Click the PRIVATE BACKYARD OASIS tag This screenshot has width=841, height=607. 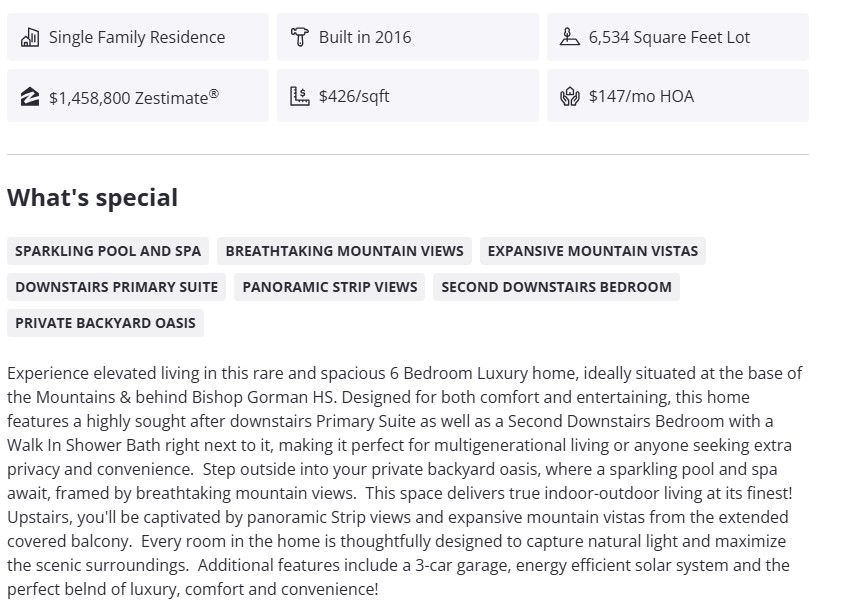pyautogui.click(x=105, y=323)
